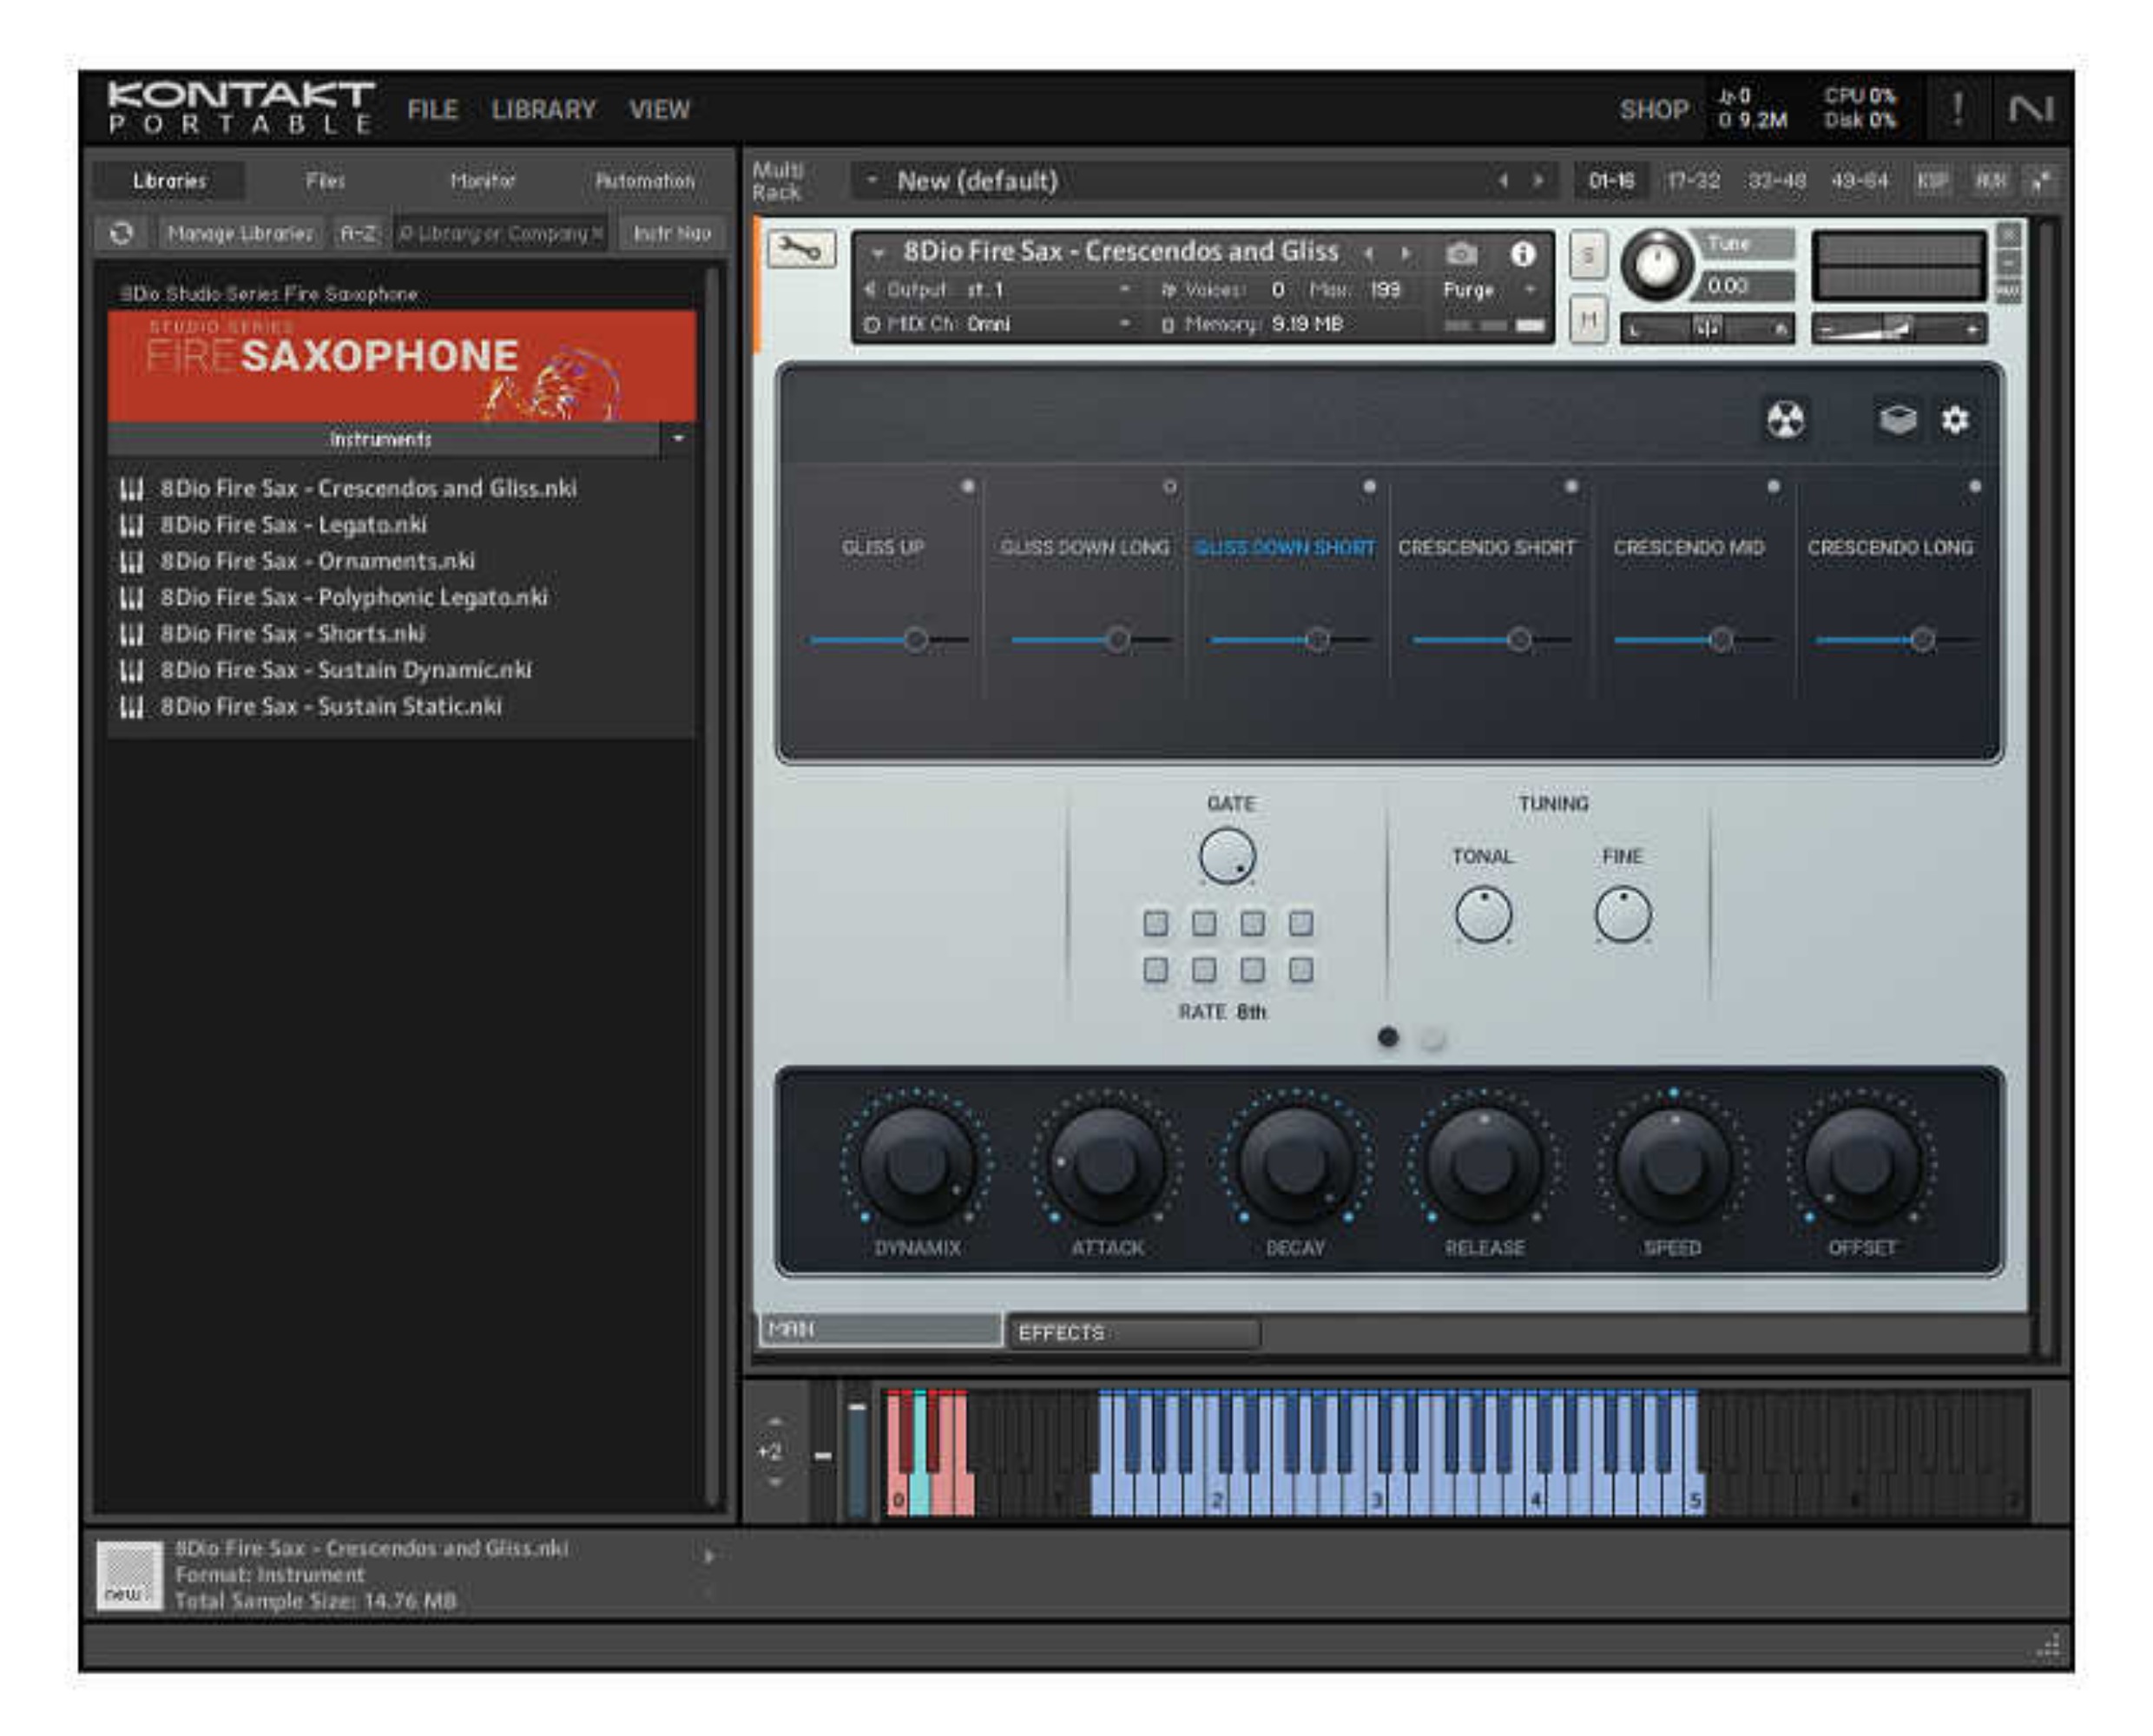The width and height of the screenshot is (2153, 1736).
Task: Expand instrument name dropdown arrow
Action: [x=877, y=254]
